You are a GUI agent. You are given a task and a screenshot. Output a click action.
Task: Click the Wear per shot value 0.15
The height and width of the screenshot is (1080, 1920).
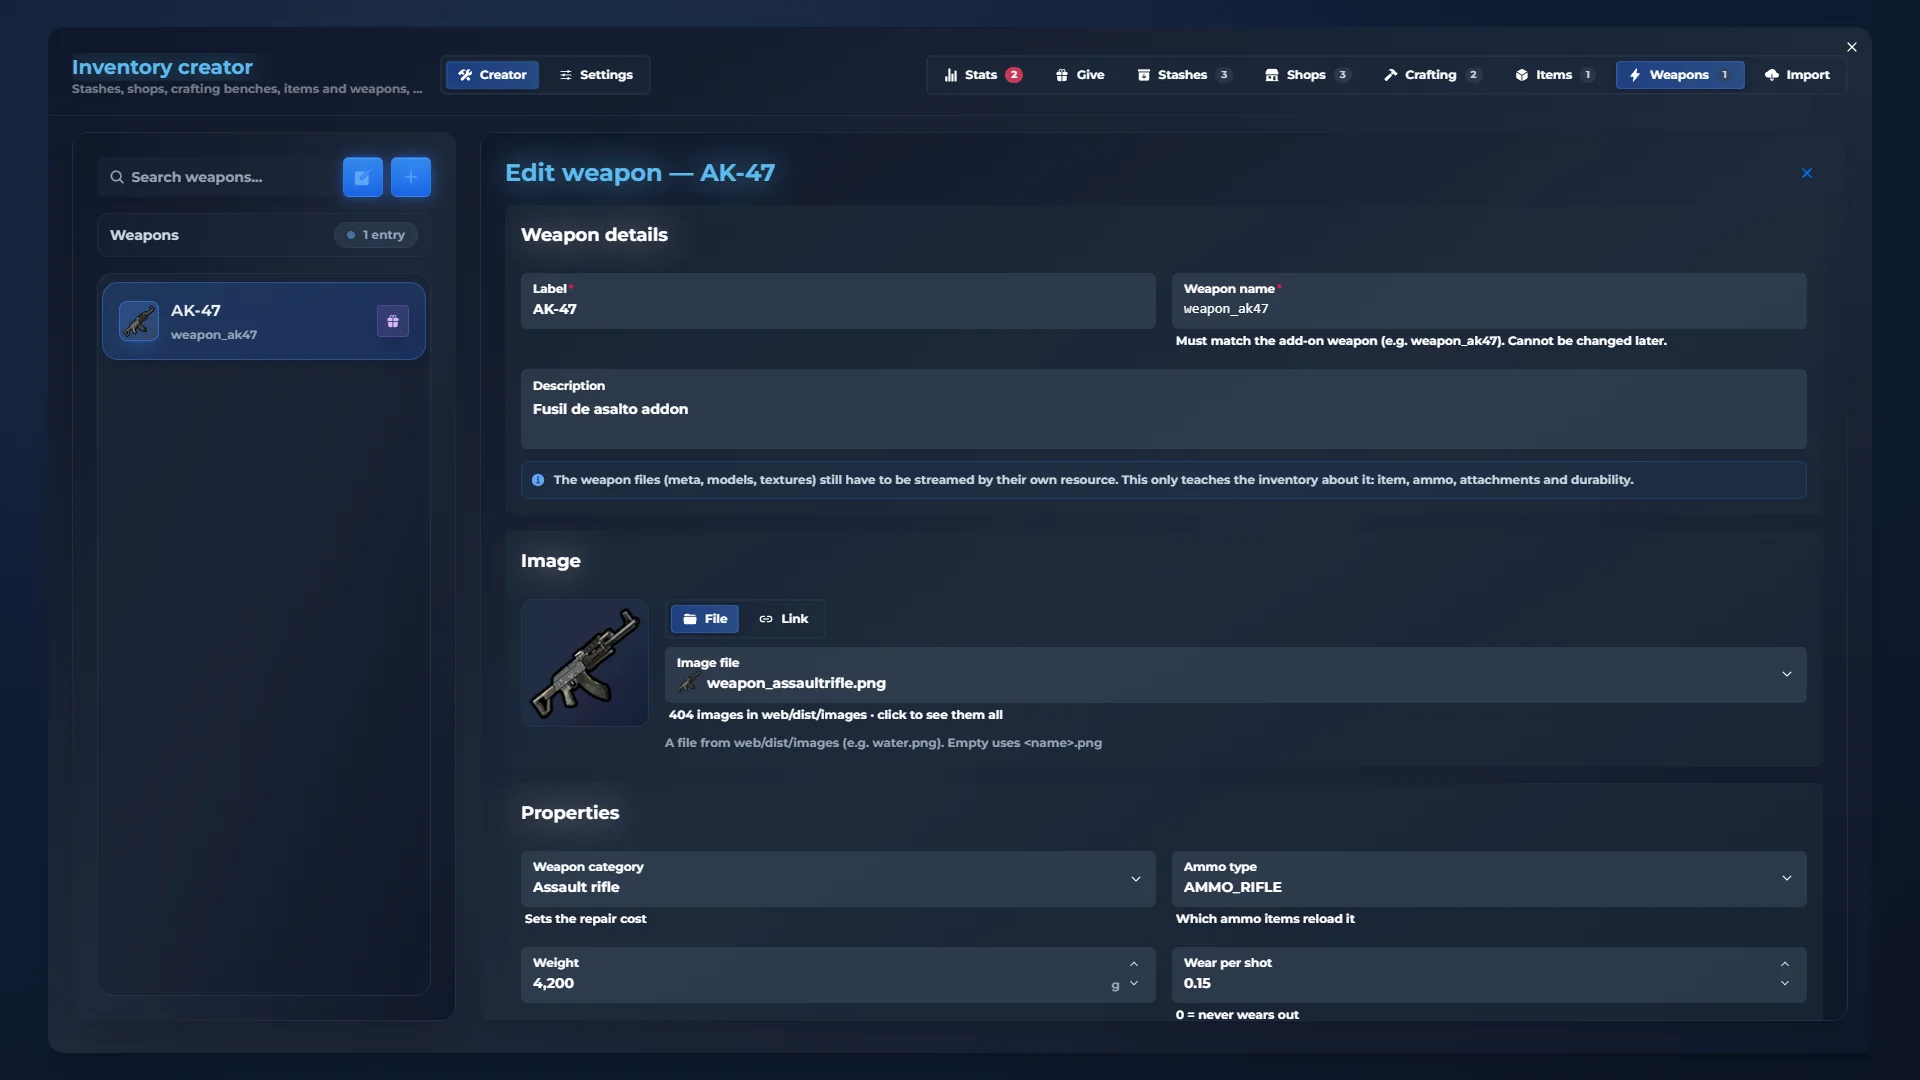(1197, 983)
